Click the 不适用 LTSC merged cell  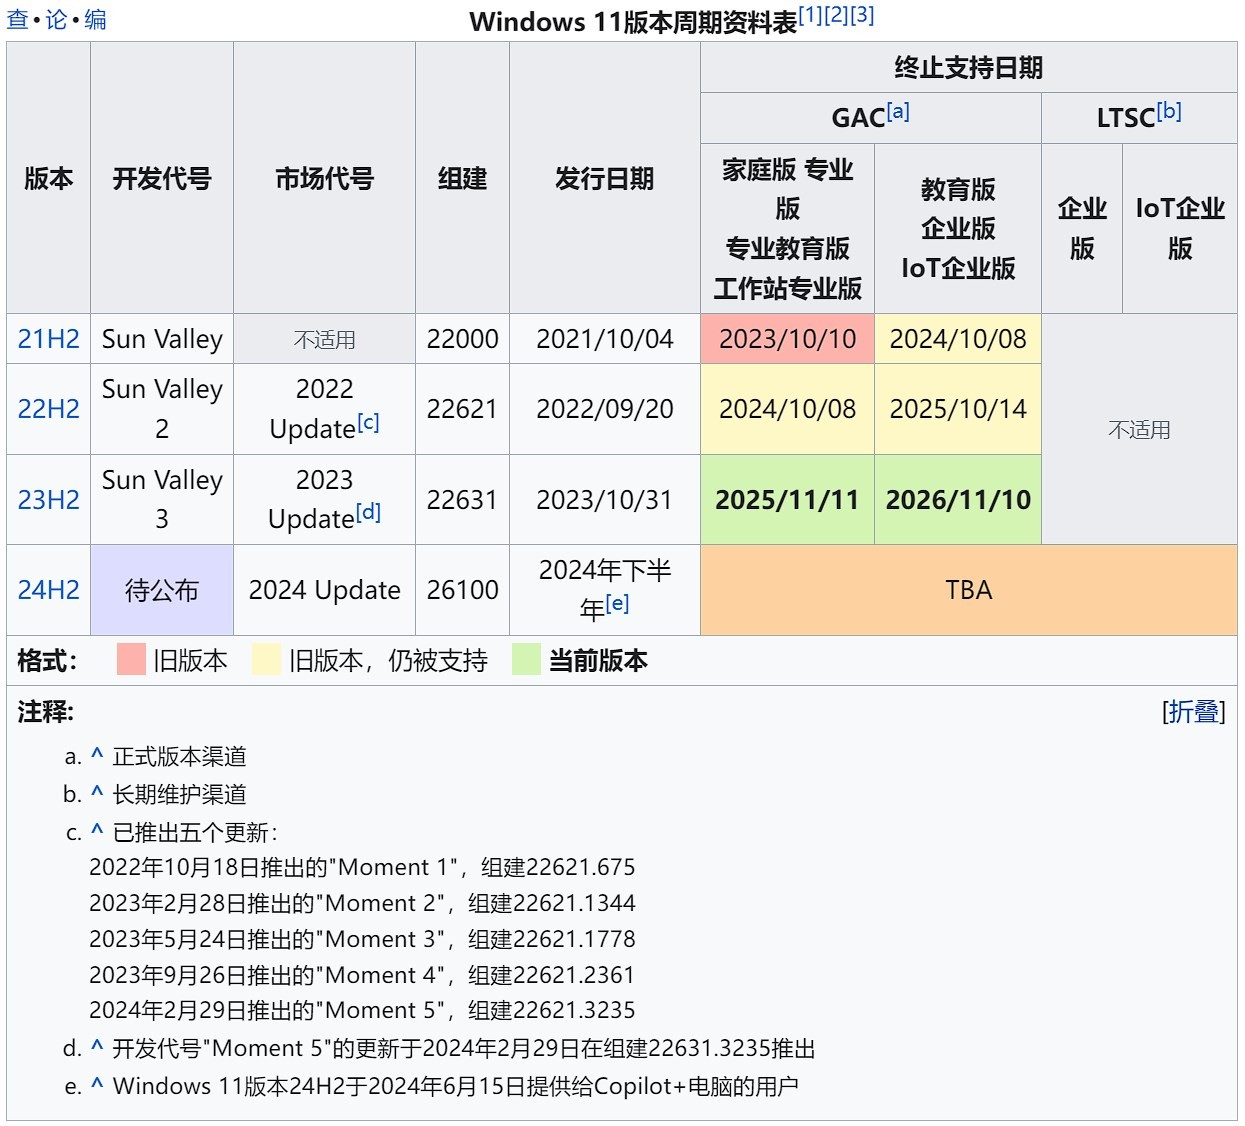click(1139, 430)
